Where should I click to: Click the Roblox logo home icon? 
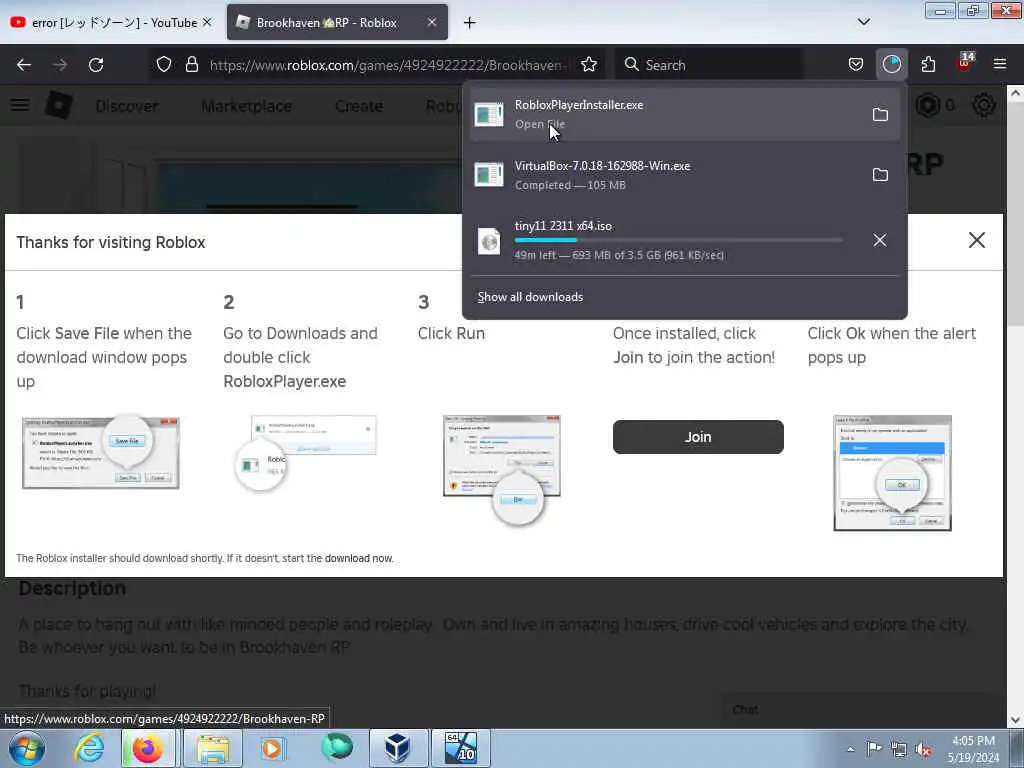(x=59, y=105)
